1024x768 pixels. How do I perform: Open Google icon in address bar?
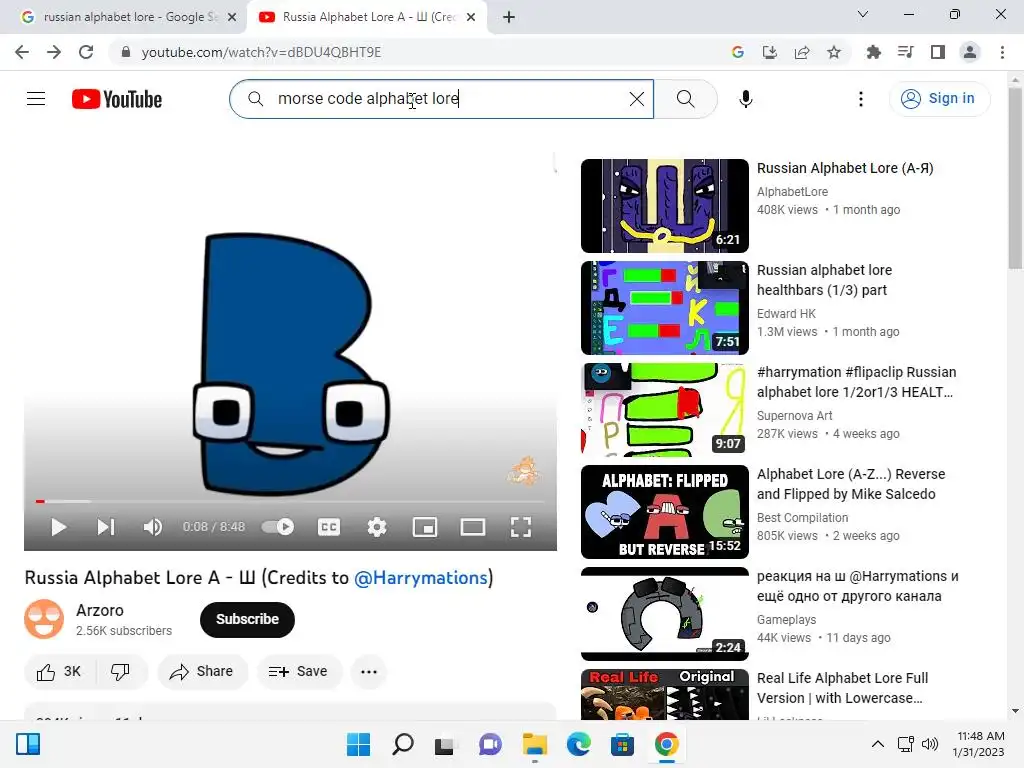tap(738, 52)
